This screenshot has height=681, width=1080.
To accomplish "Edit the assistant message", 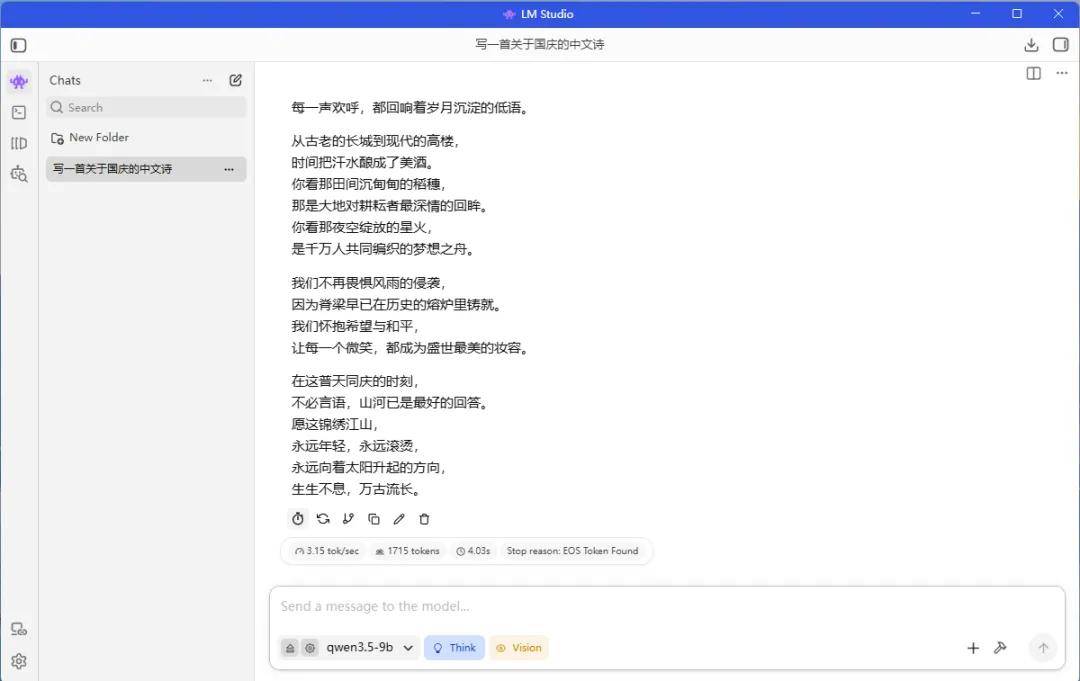I will [399, 519].
